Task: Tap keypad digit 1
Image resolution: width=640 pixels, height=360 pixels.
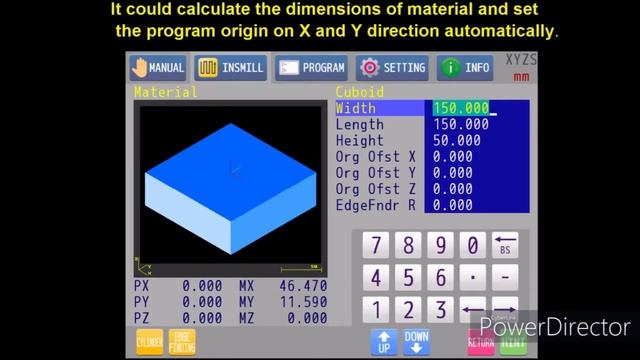Action: click(376, 309)
